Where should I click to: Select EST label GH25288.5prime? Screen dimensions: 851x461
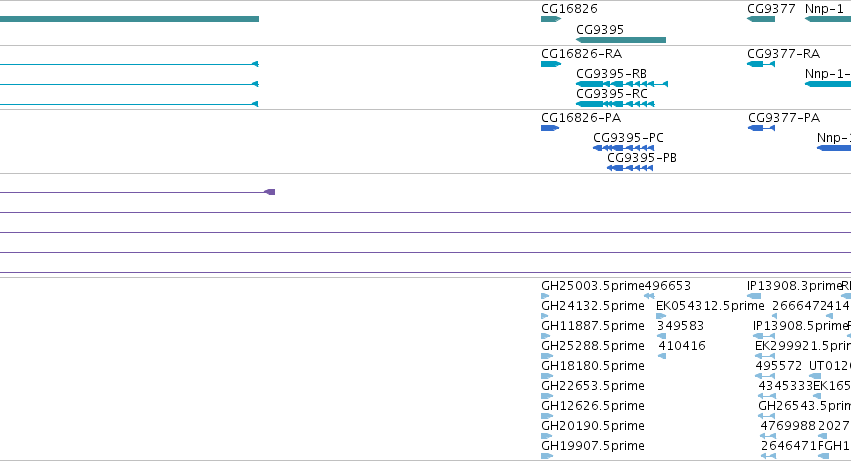tap(593, 345)
